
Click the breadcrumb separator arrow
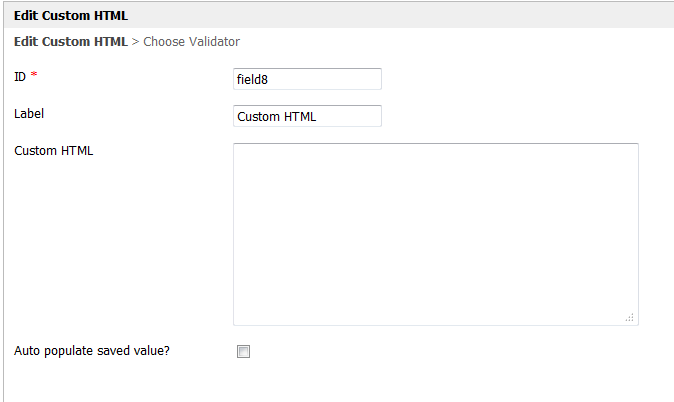point(135,42)
